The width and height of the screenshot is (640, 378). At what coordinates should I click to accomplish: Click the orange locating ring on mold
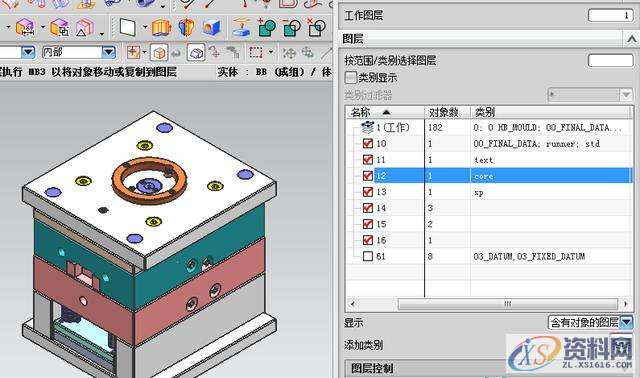pos(149,180)
